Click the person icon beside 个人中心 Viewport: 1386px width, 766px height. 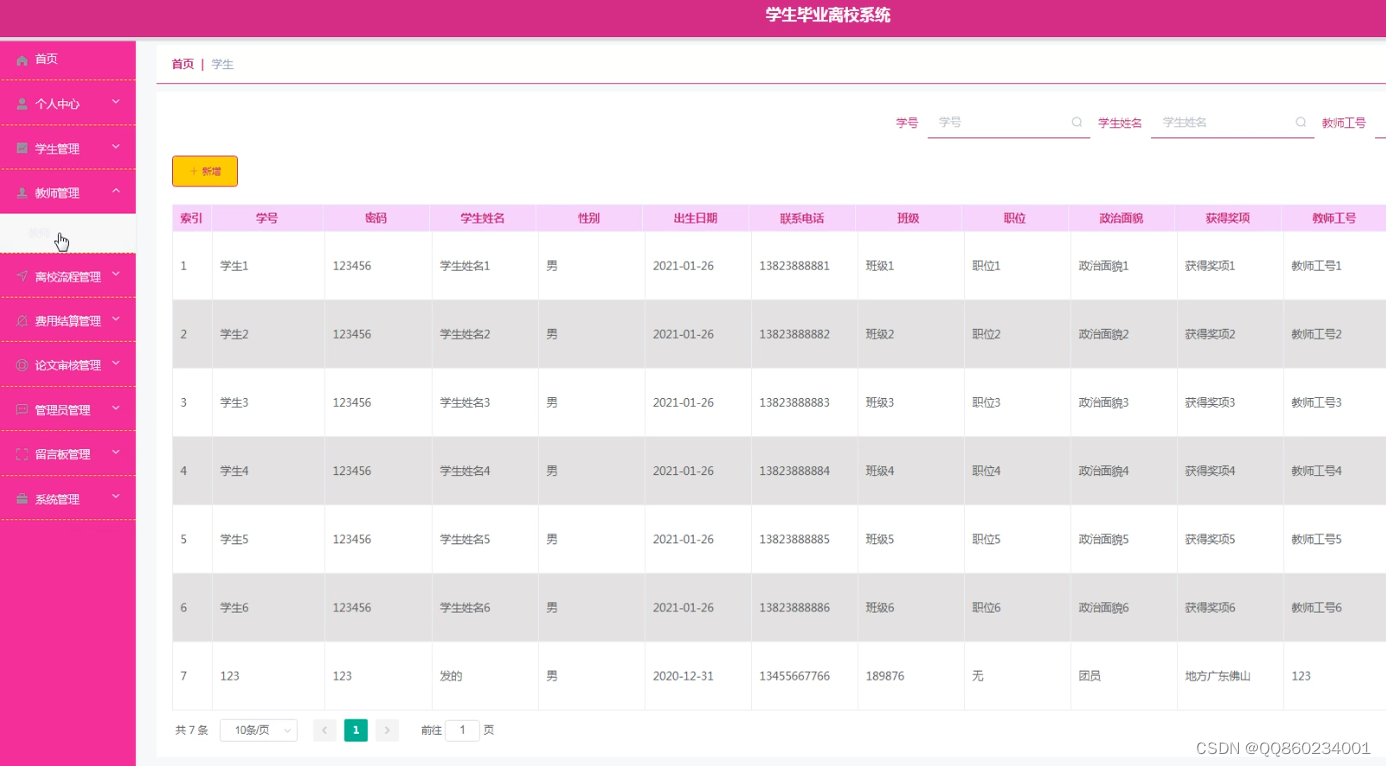click(x=22, y=104)
